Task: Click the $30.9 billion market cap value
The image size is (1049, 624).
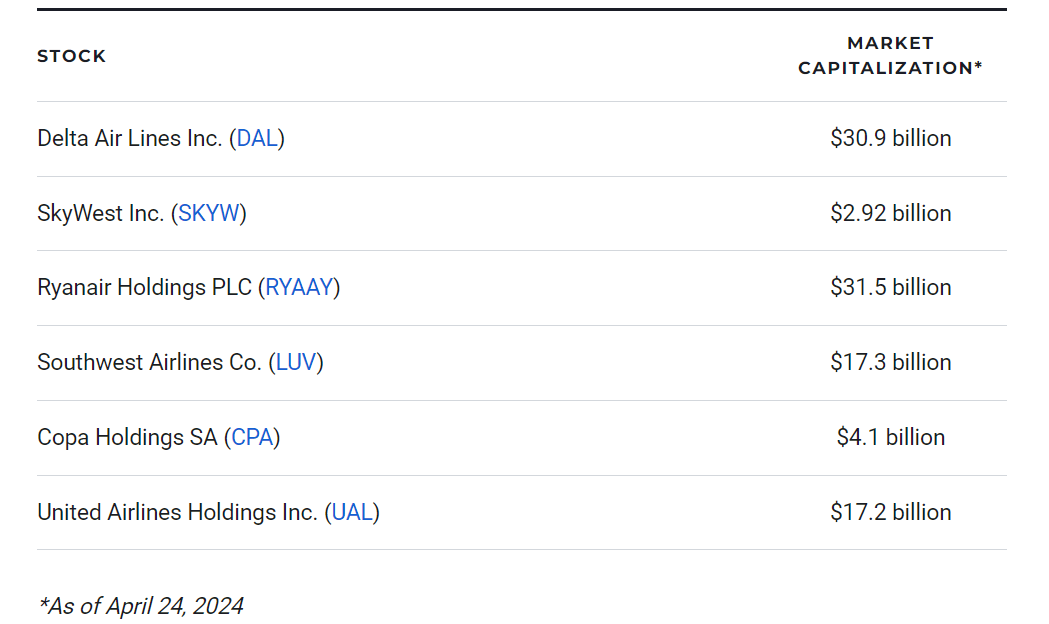Action: [x=890, y=138]
